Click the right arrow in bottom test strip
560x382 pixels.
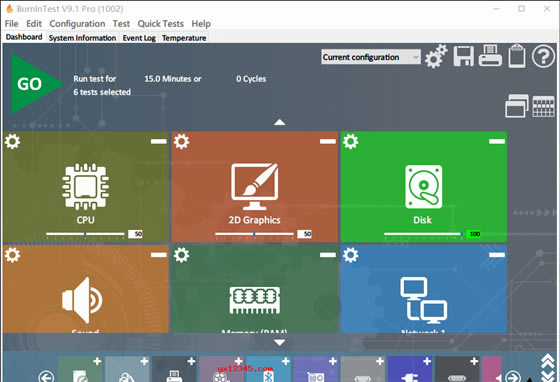pos(513,377)
